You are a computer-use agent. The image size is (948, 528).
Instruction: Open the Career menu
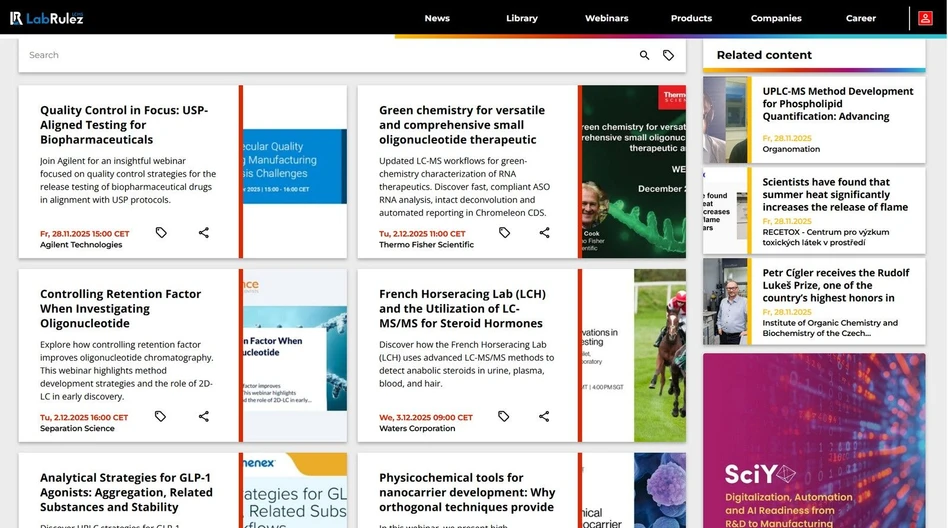(x=860, y=18)
